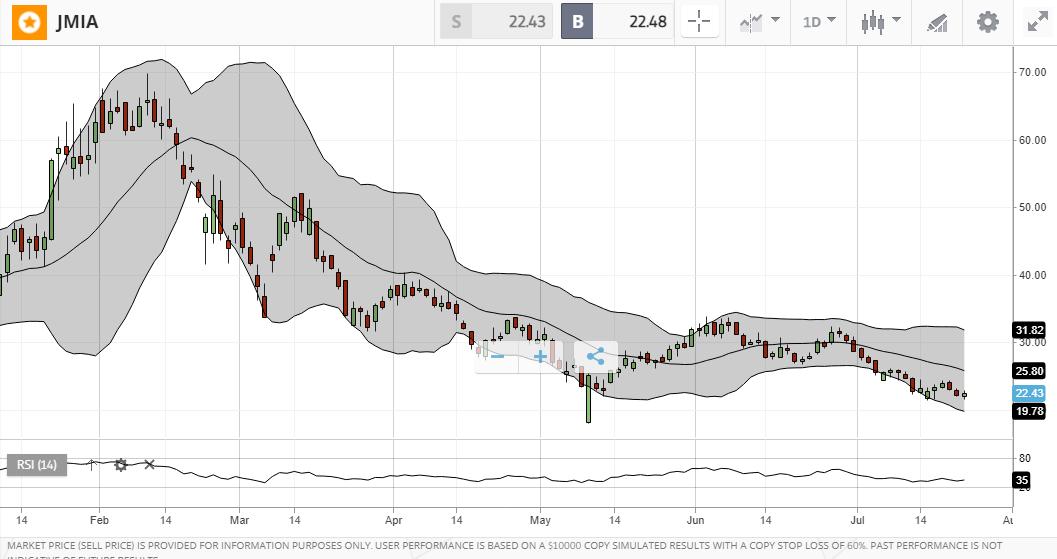The image size is (1057, 559).
Task: Expand the 1D timeframe selector
Action: pos(820,21)
